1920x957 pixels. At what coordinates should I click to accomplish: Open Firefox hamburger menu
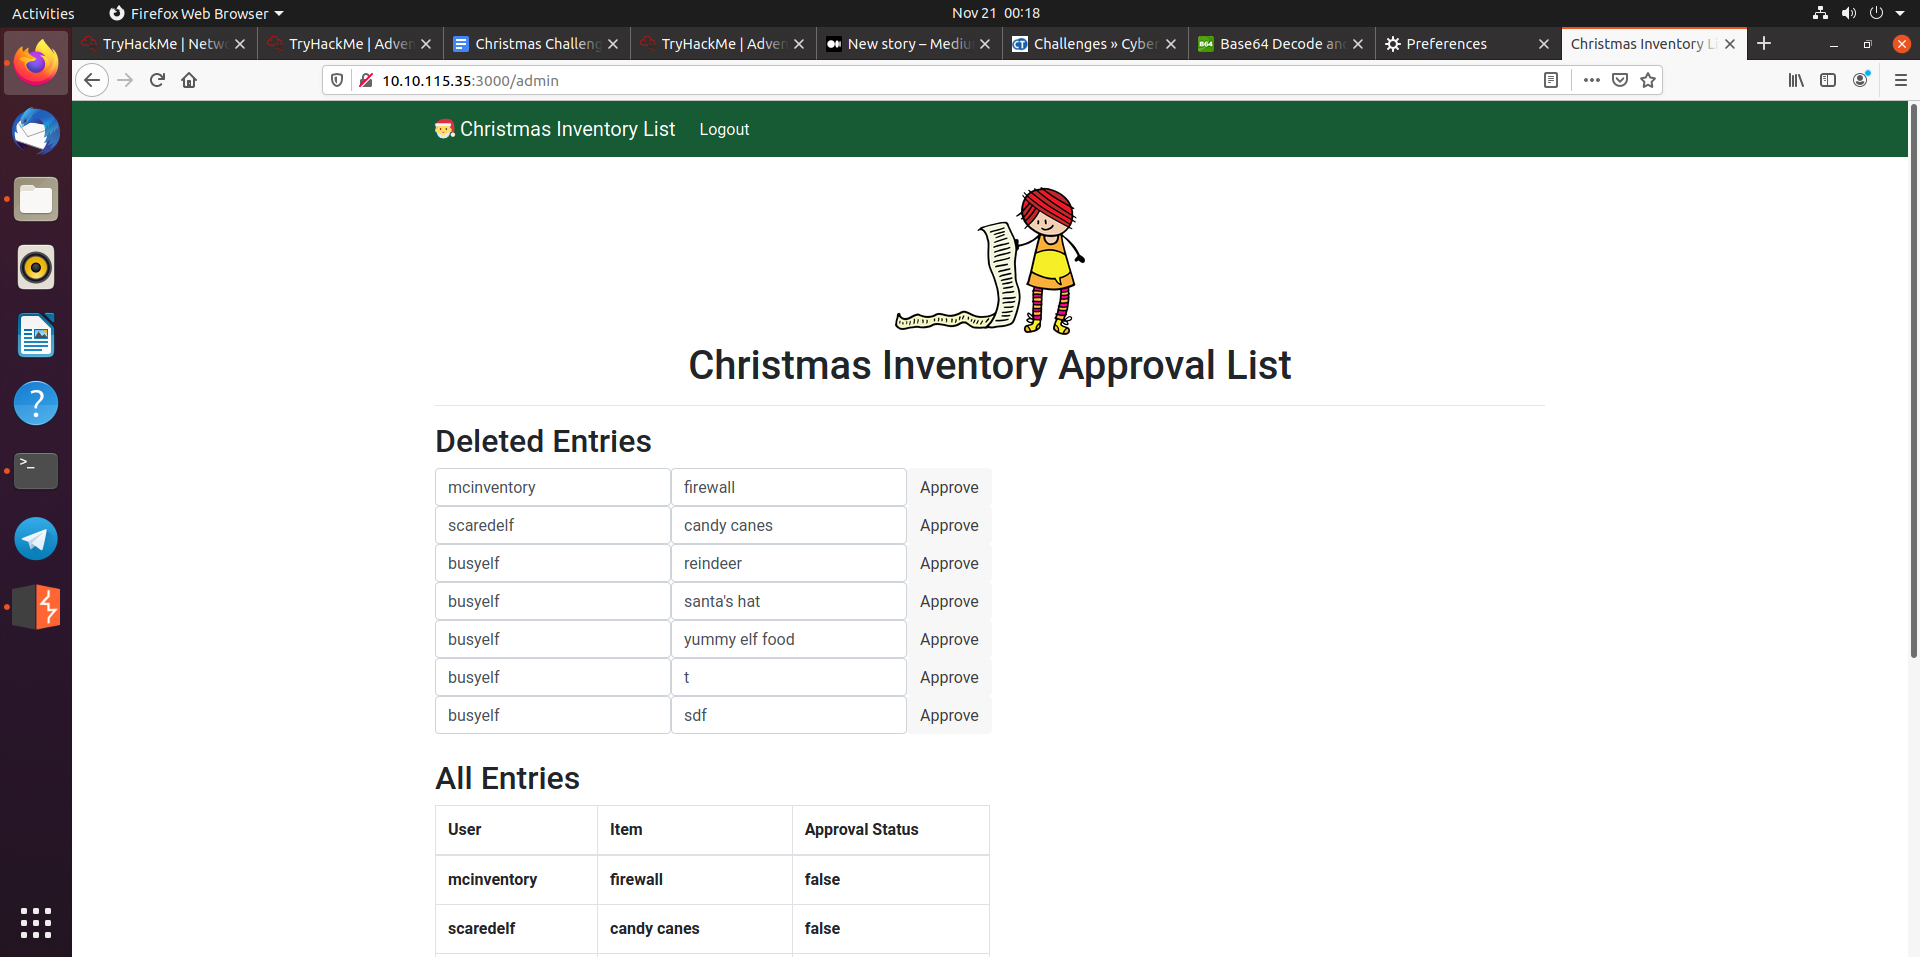coord(1901,80)
